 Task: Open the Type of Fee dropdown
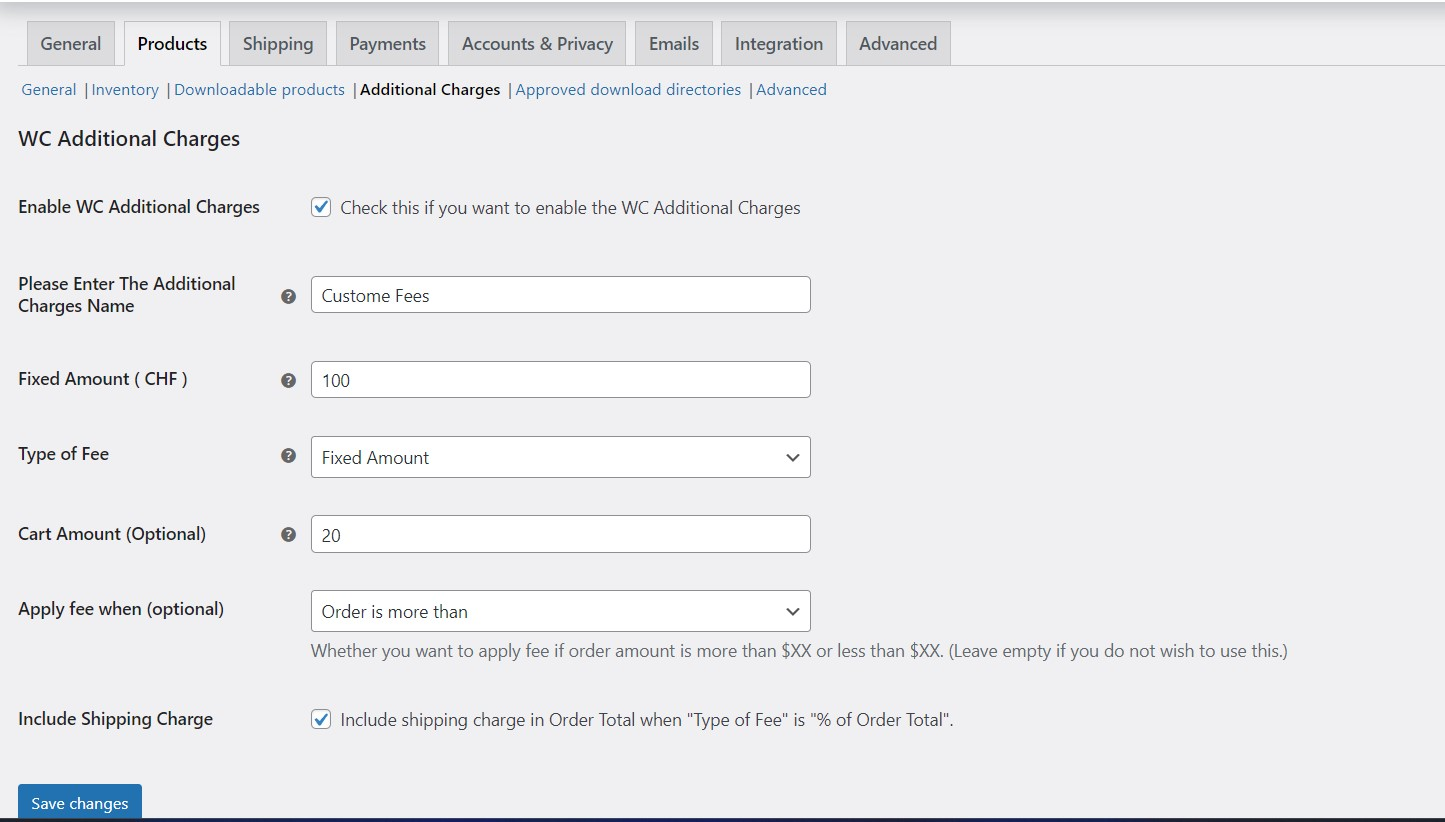coord(560,457)
